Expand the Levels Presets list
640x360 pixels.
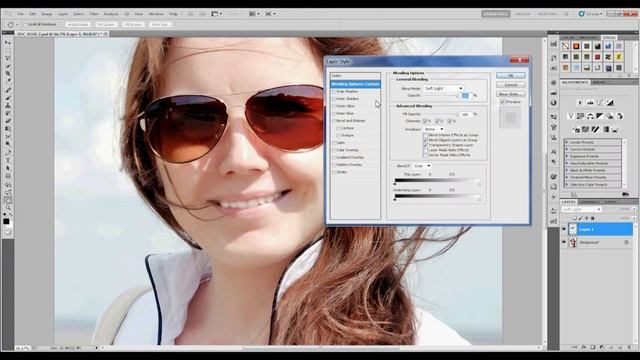[x=567, y=142]
